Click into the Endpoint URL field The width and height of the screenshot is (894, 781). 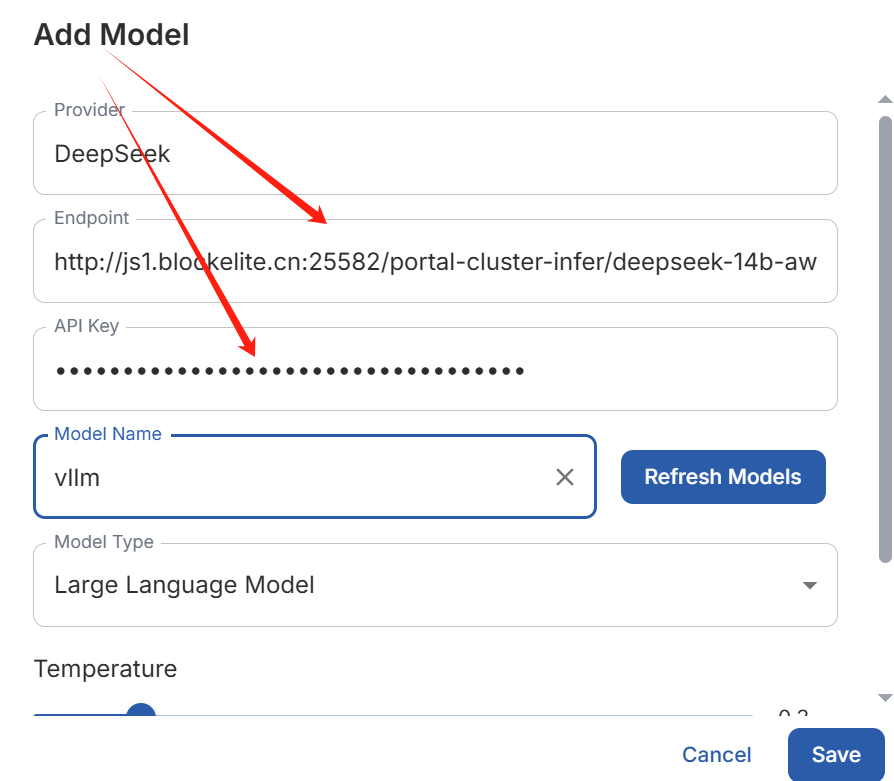[x=435, y=262]
